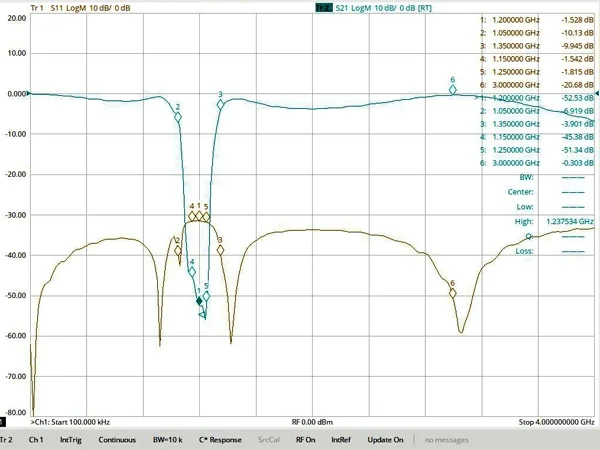Select marker 6 on the teal S21 trace
This screenshot has height=450, width=600.
tap(453, 90)
